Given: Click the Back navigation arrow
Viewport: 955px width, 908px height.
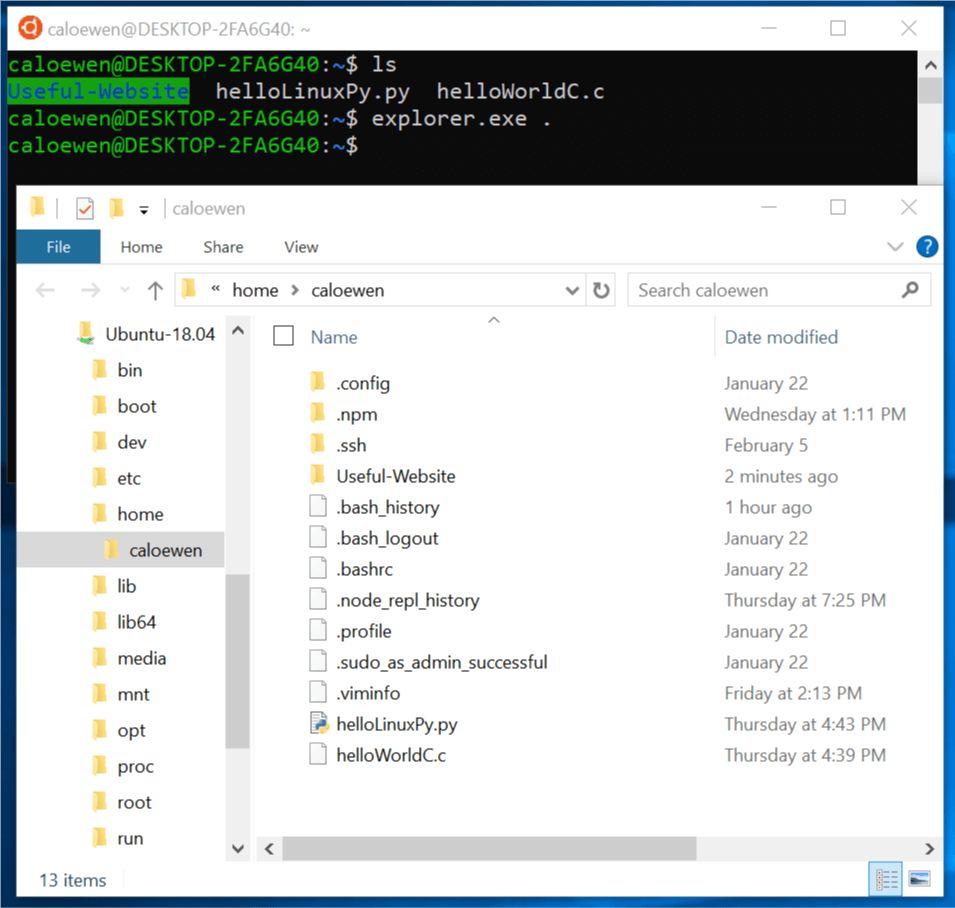Looking at the screenshot, I should point(45,290).
